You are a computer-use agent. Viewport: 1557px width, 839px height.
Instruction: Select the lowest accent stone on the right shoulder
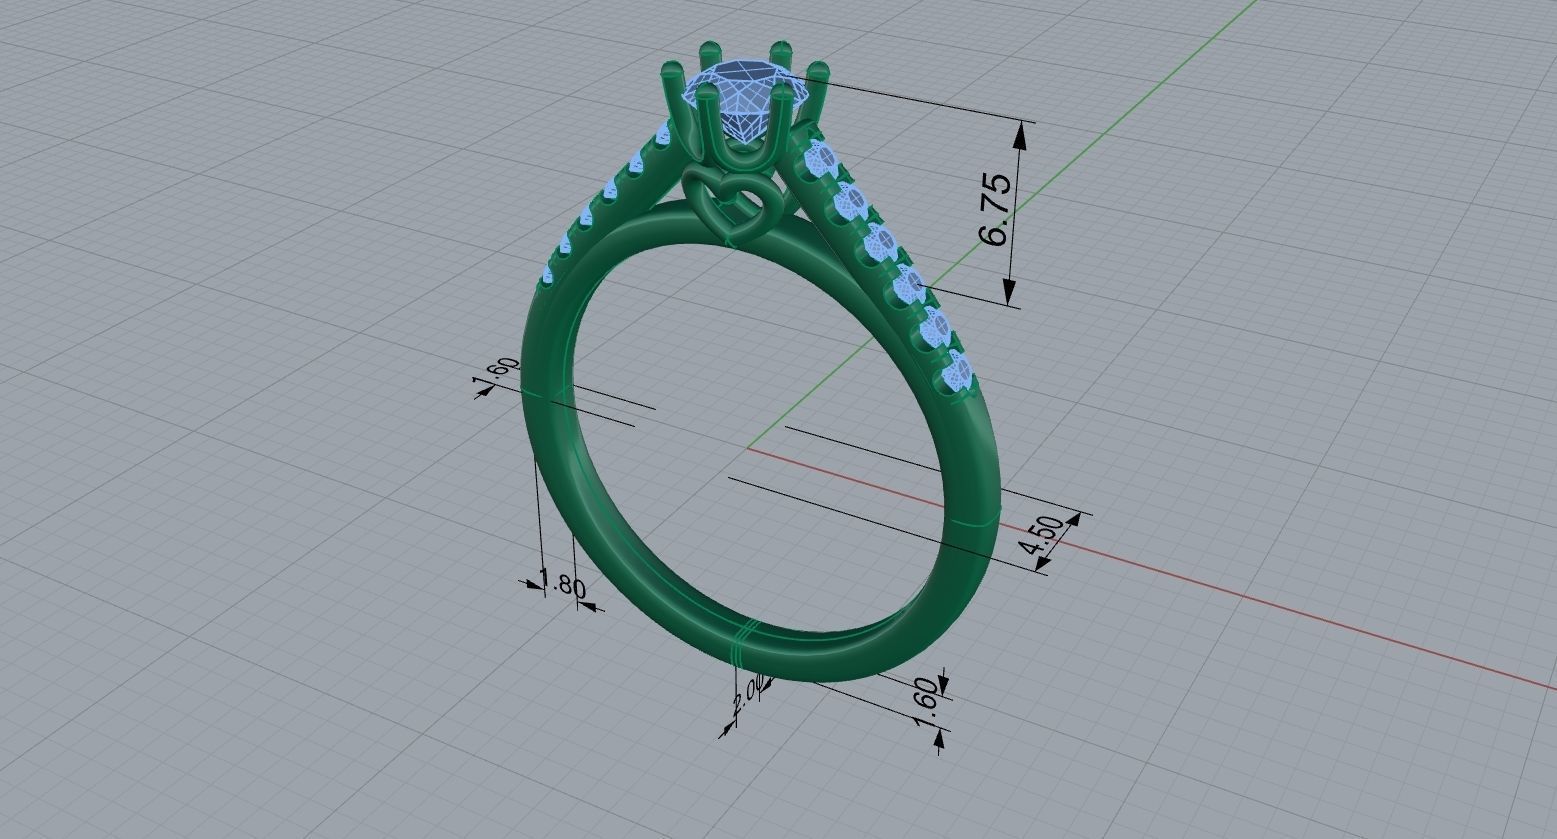[x=958, y=373]
